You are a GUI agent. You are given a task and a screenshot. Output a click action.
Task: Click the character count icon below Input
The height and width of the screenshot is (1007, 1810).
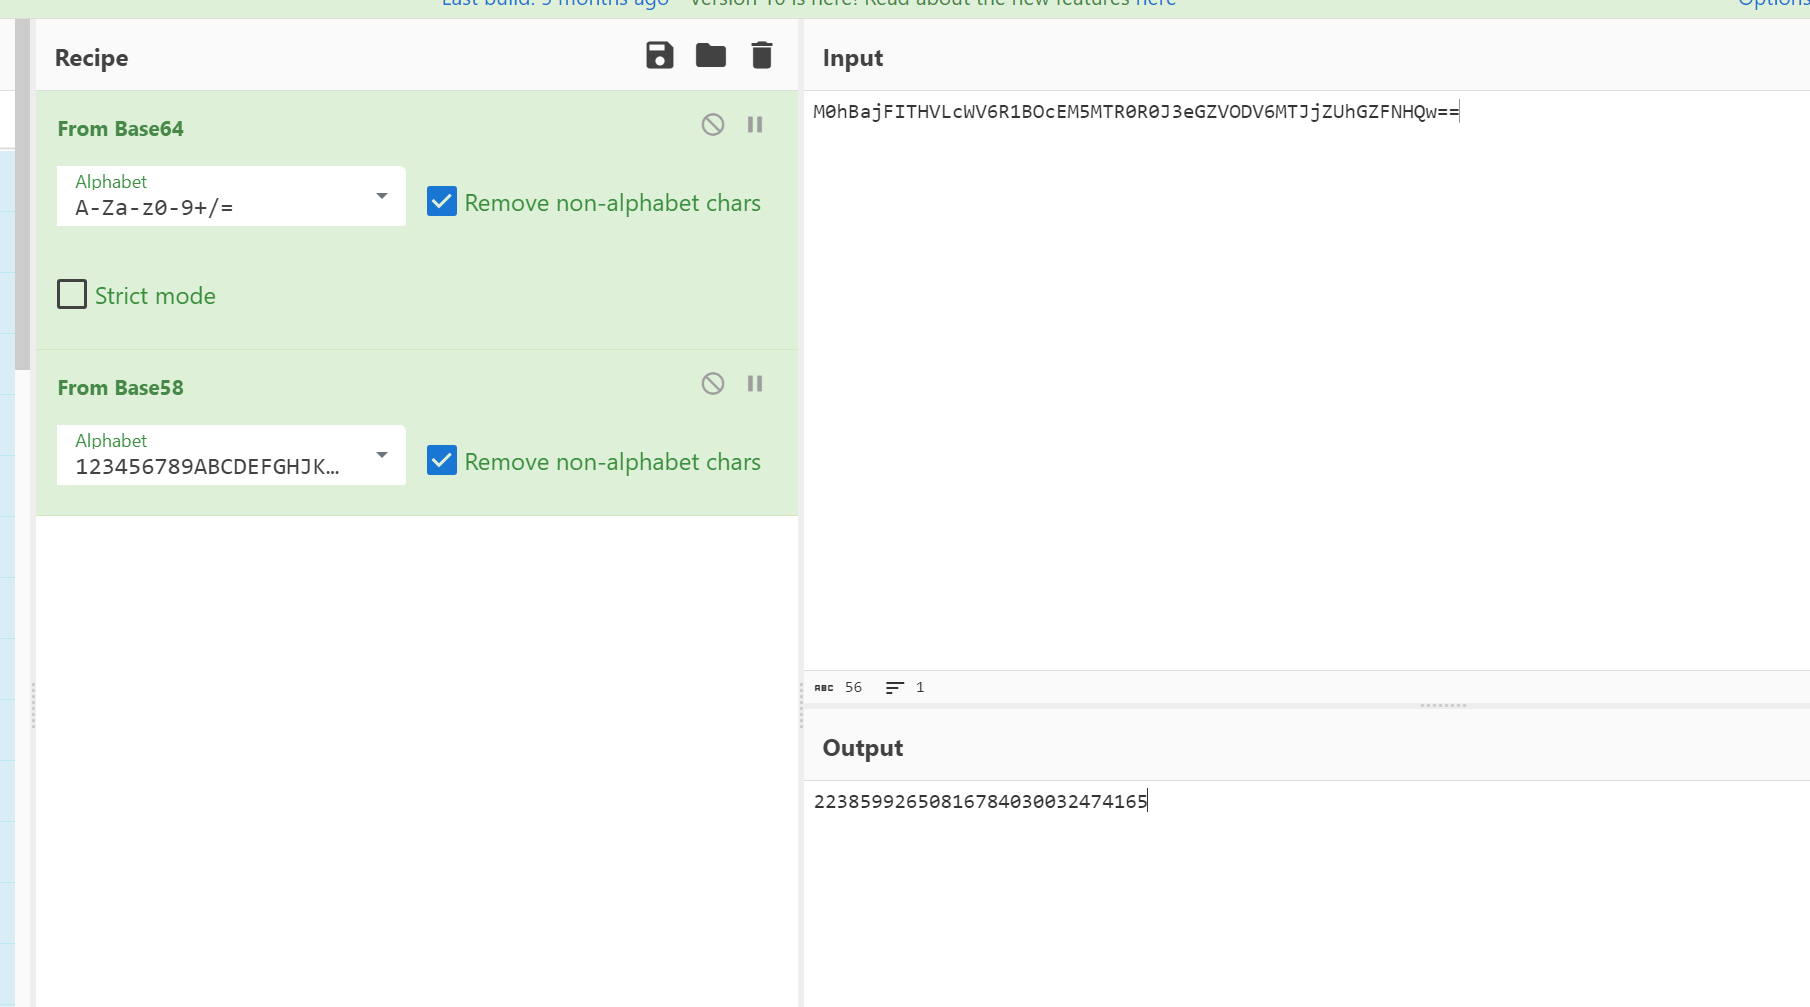pos(823,687)
